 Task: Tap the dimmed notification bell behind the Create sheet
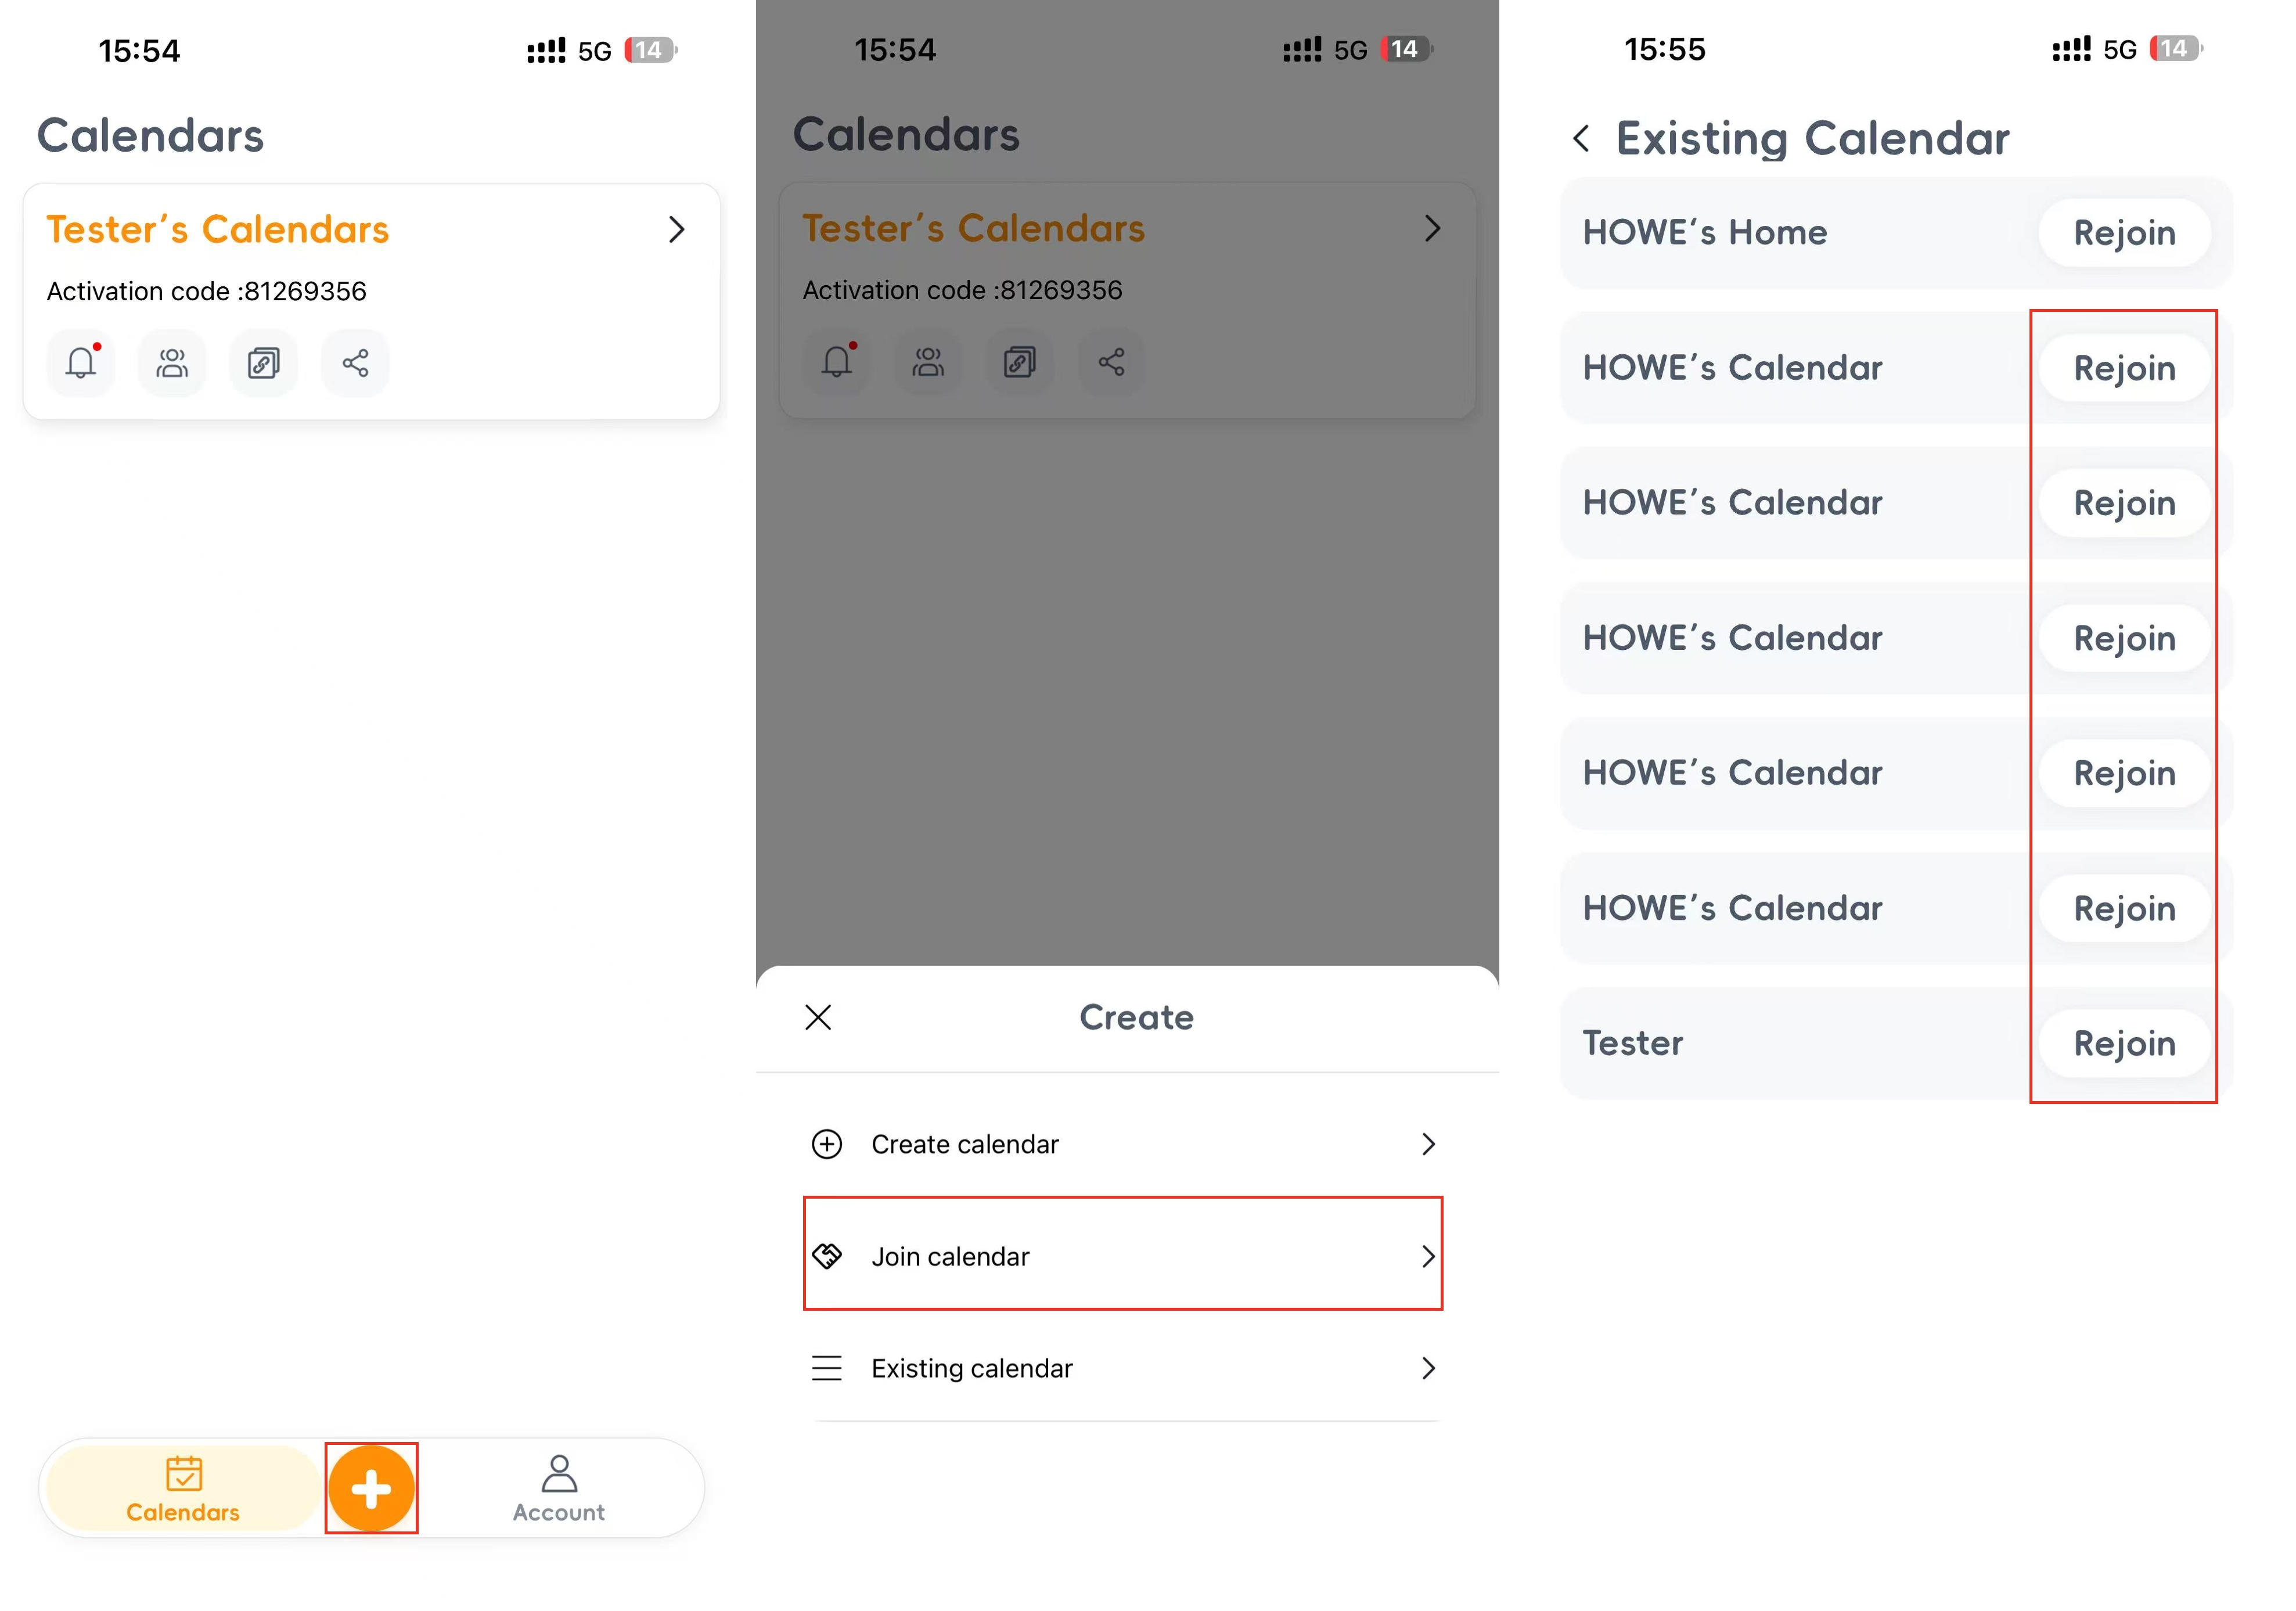(x=837, y=362)
